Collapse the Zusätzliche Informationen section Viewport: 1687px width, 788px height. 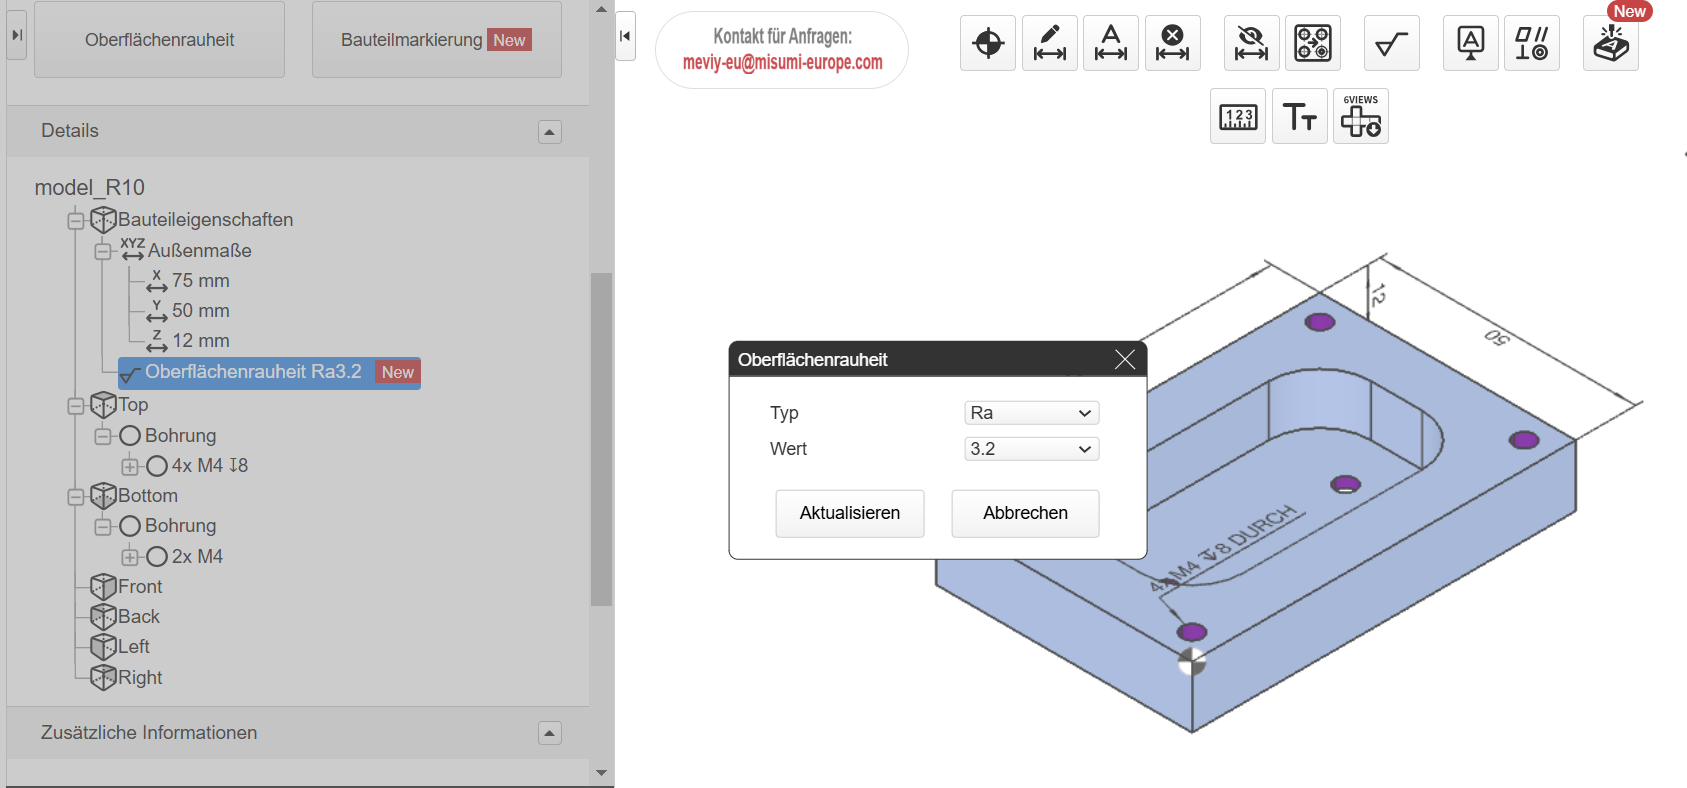click(550, 733)
